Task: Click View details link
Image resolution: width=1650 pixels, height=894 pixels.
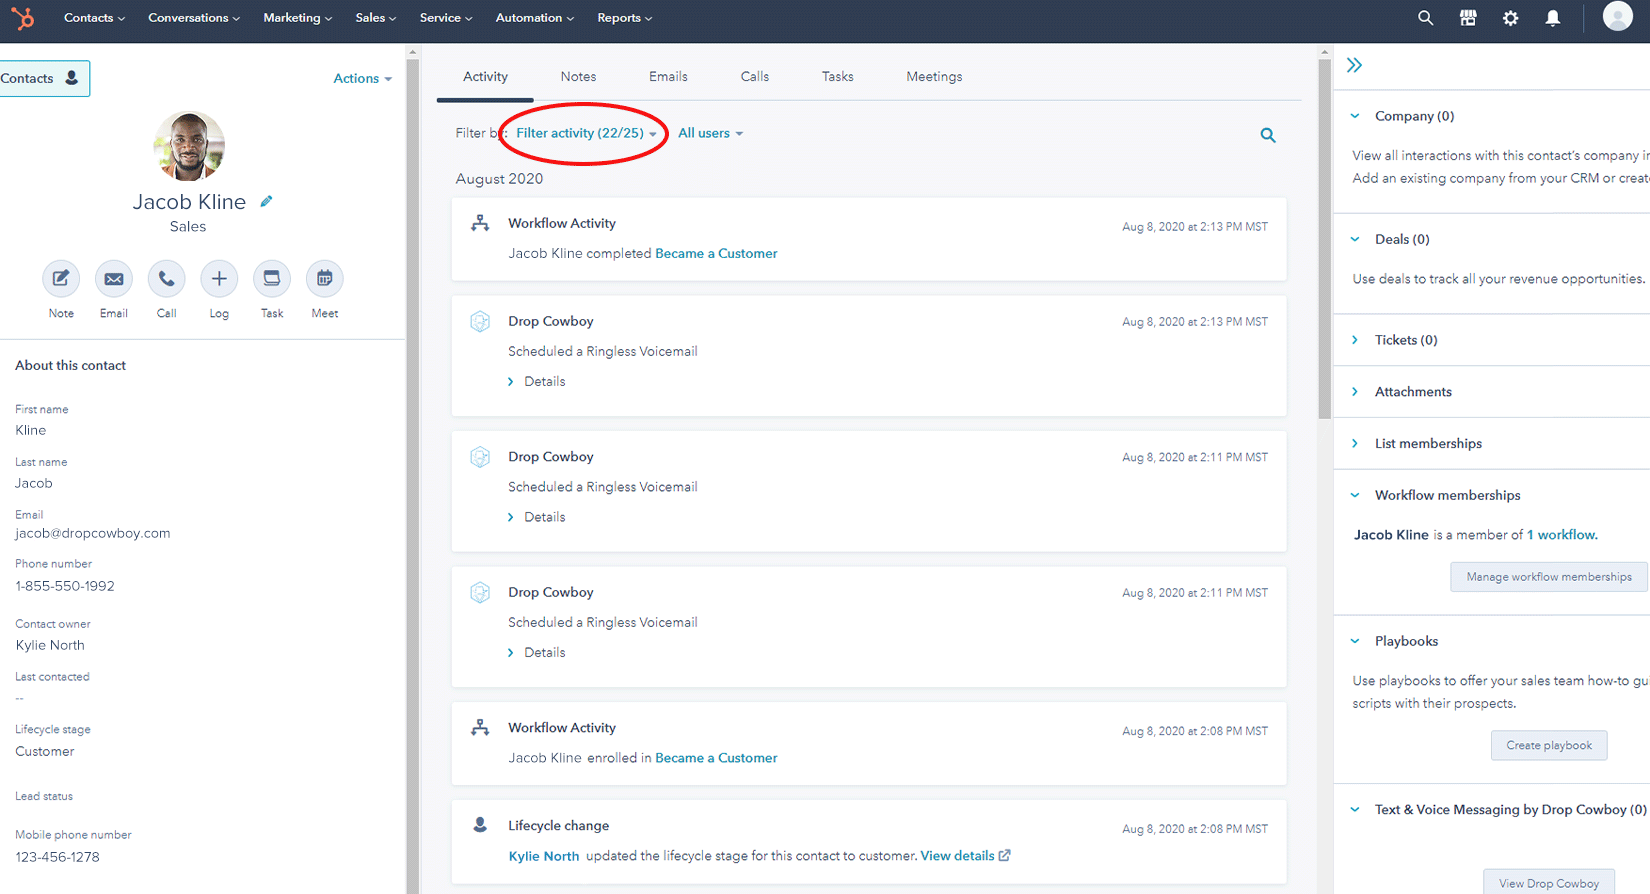Action: (x=957, y=856)
